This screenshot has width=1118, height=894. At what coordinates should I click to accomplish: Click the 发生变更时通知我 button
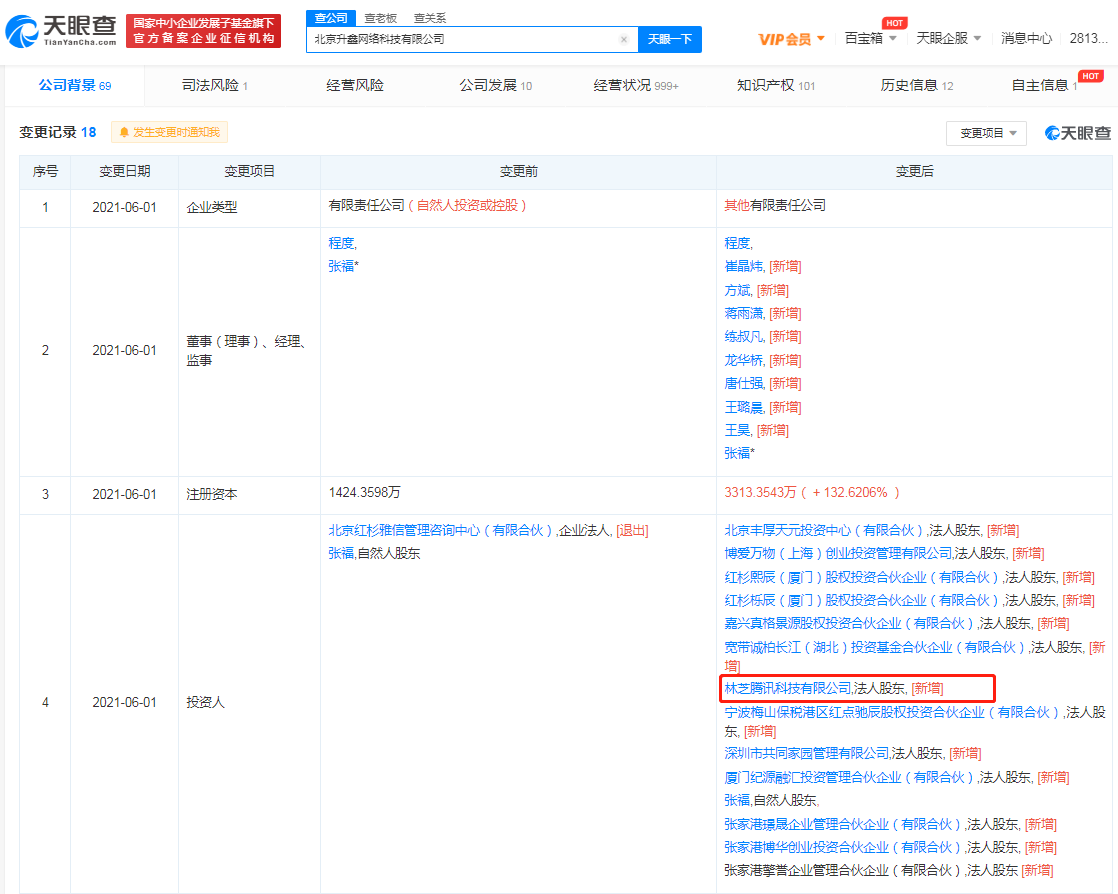click(x=170, y=133)
